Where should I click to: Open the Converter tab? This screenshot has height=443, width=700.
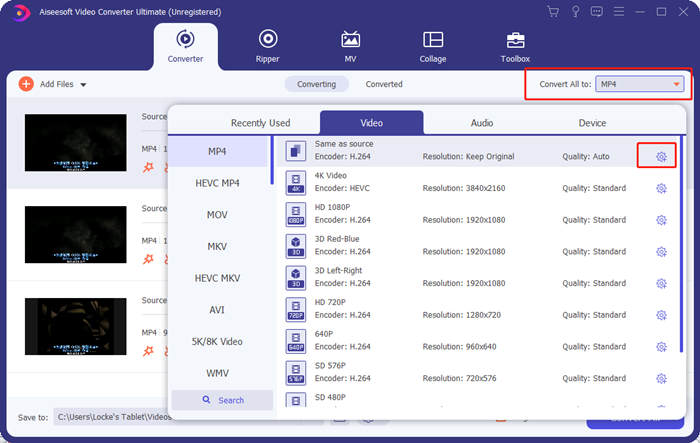(x=185, y=46)
